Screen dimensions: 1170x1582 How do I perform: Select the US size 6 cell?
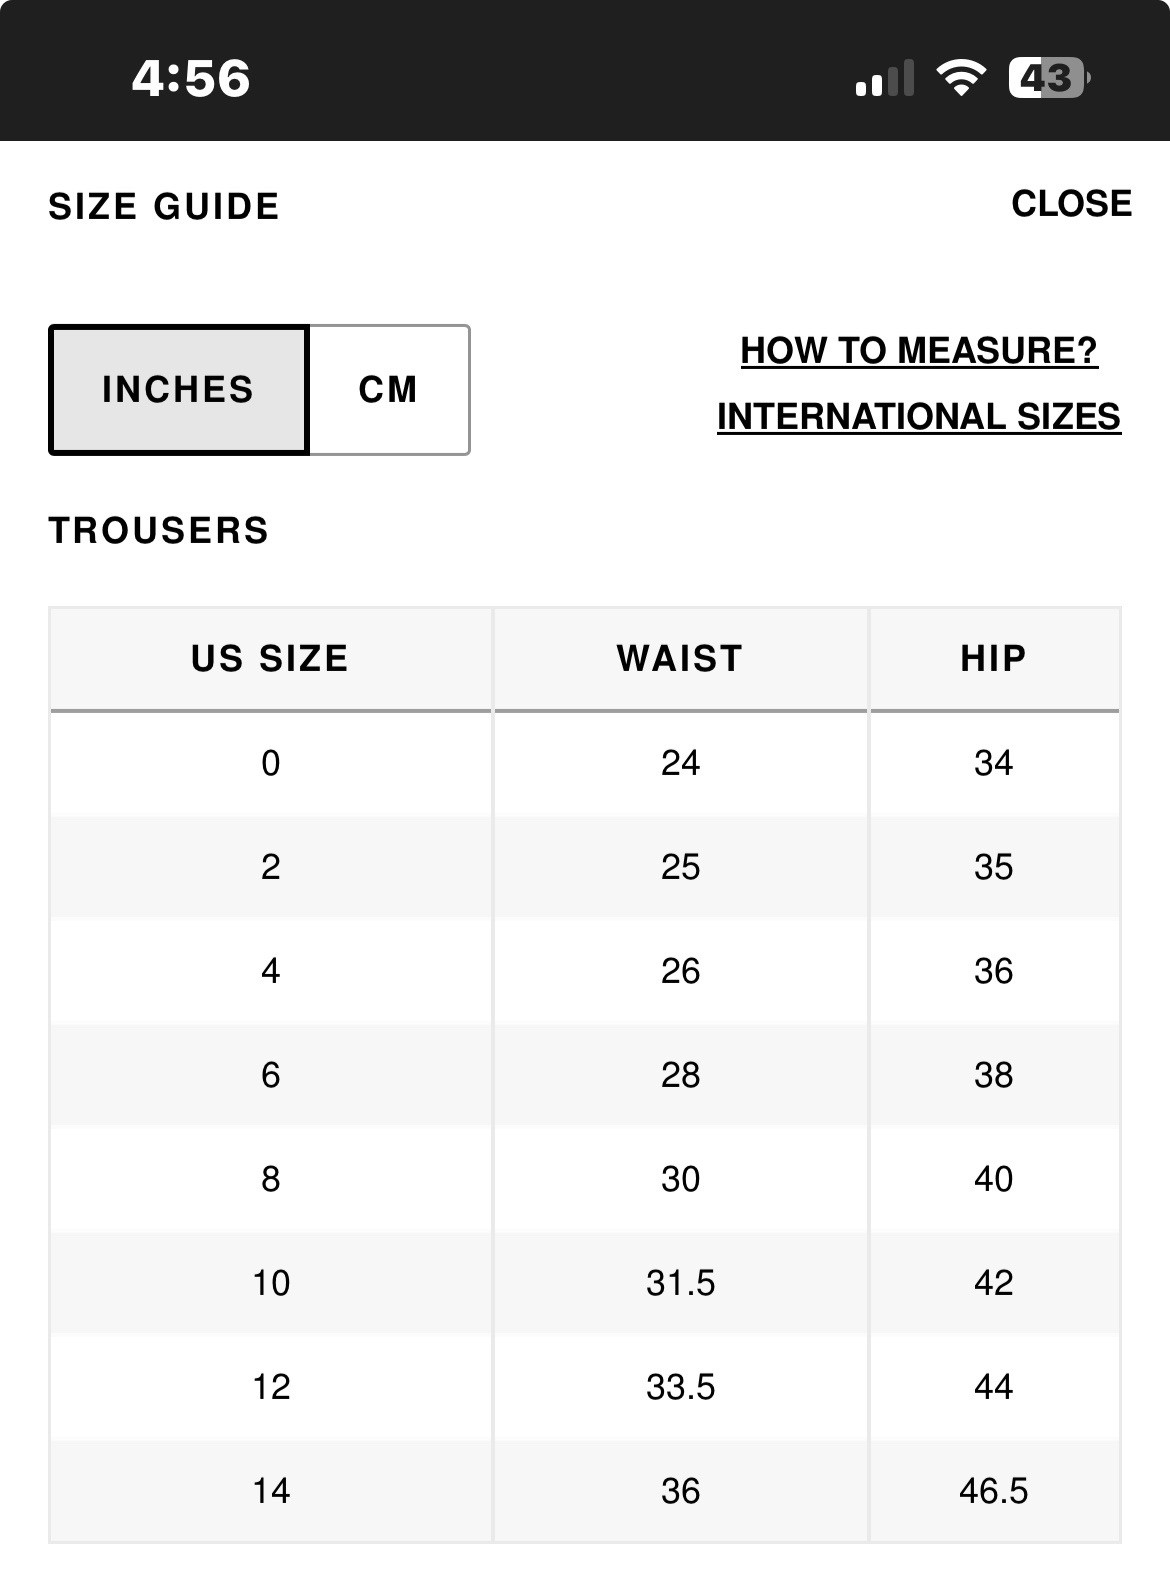click(270, 1076)
